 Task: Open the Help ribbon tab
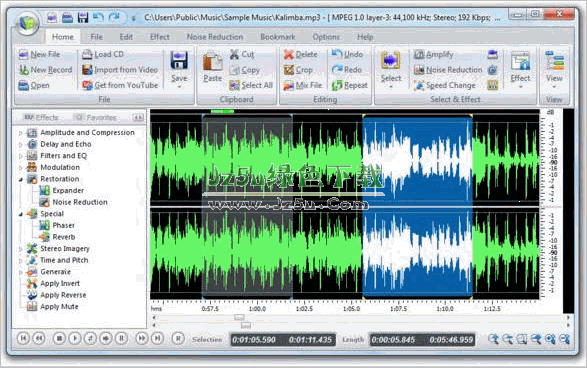(x=365, y=37)
